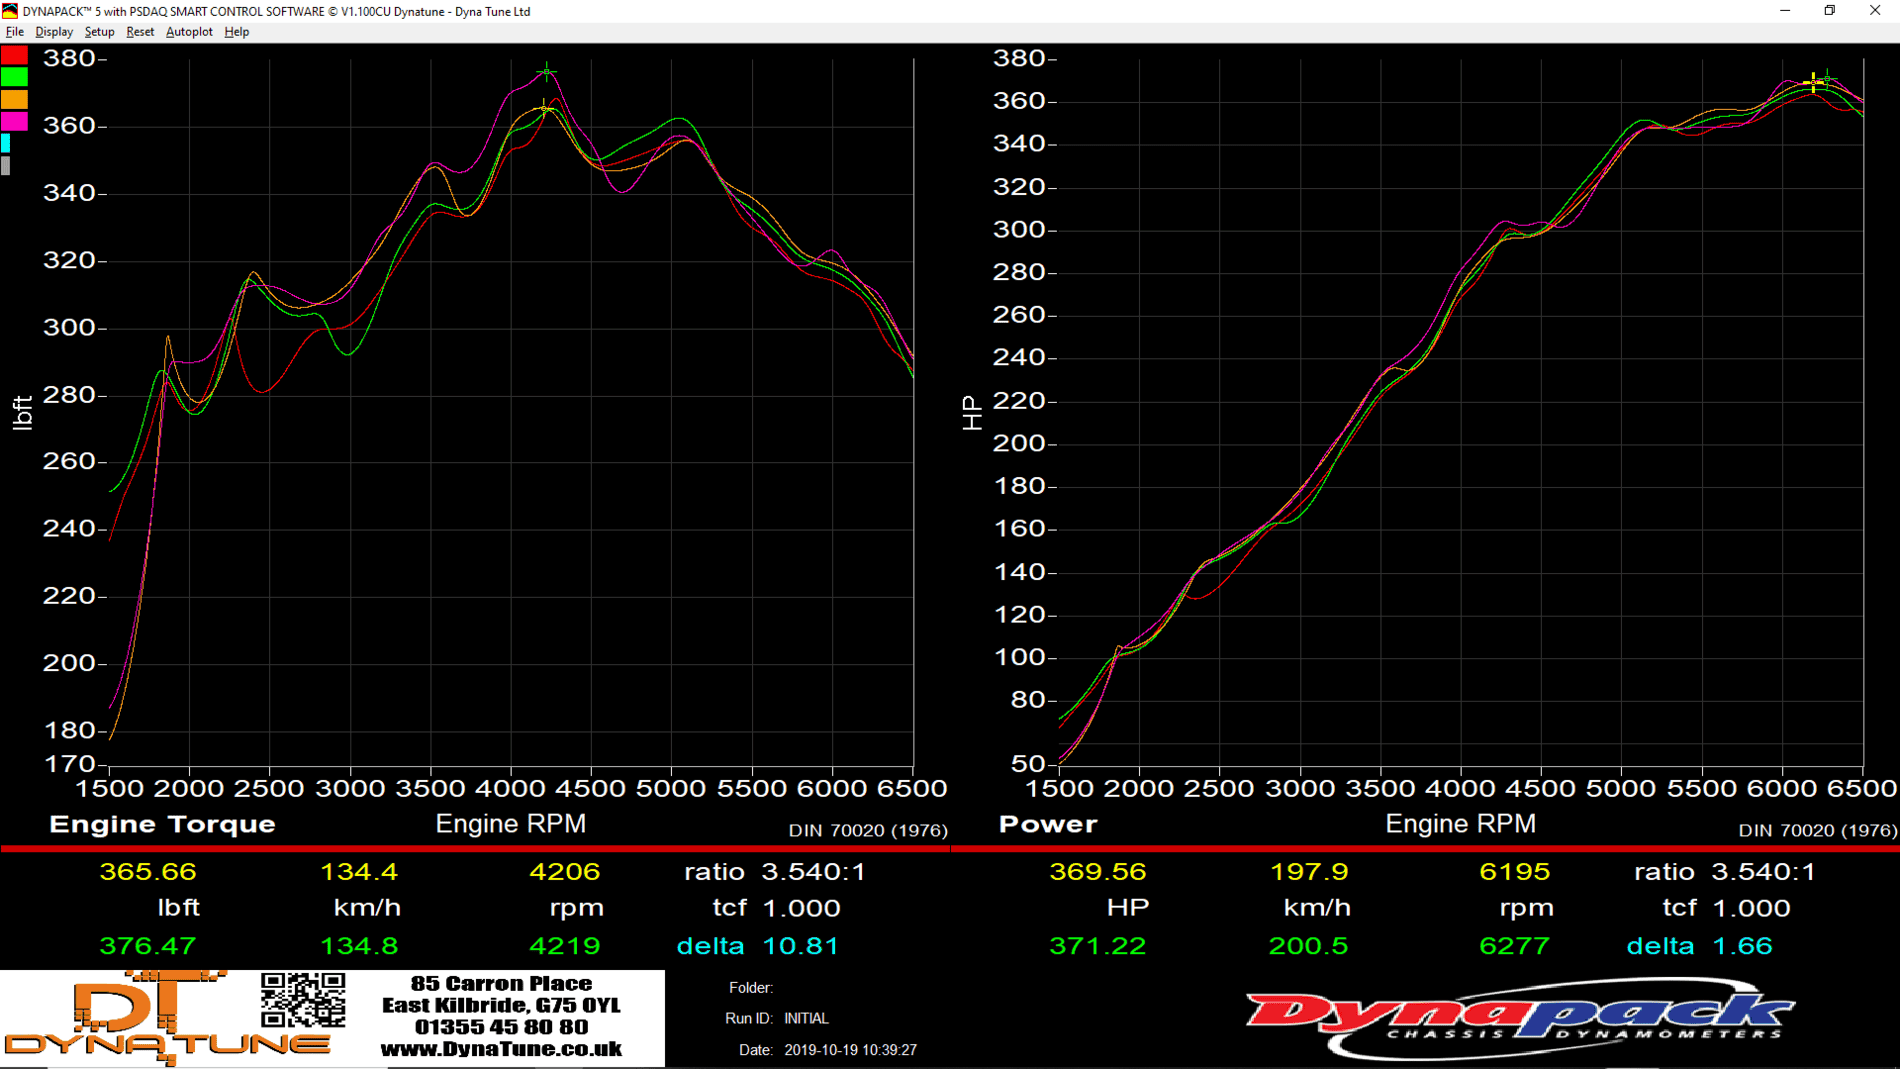
Task: Open the Display menu
Action: click(54, 32)
